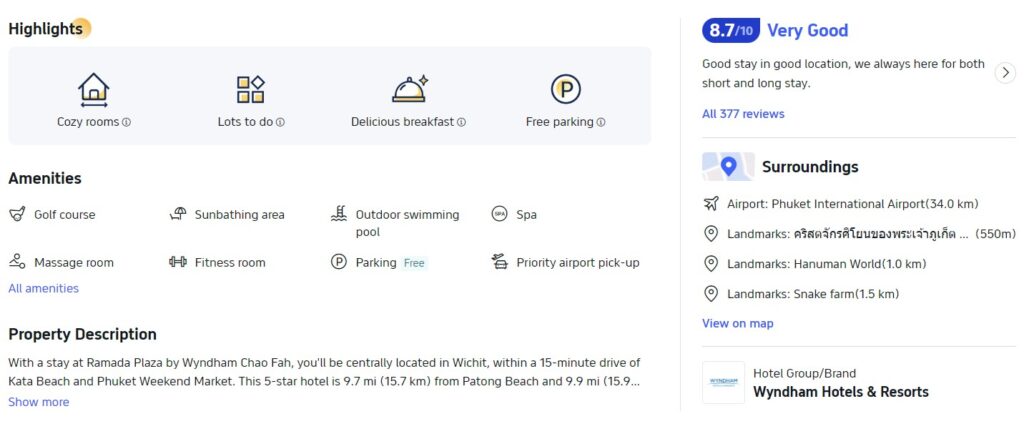Viewport: 1024px width, 424px height.
Task: Expand the review snippet with arrow
Action: click(1005, 73)
